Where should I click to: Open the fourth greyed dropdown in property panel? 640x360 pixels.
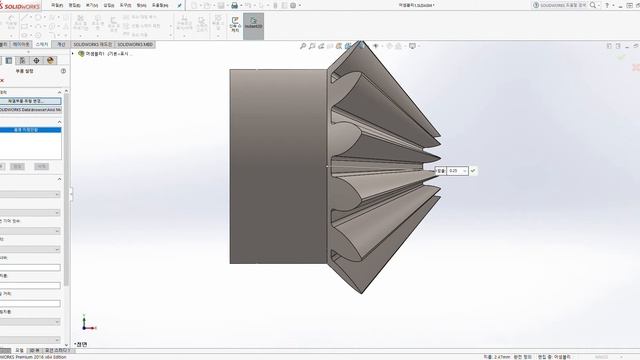30,249
